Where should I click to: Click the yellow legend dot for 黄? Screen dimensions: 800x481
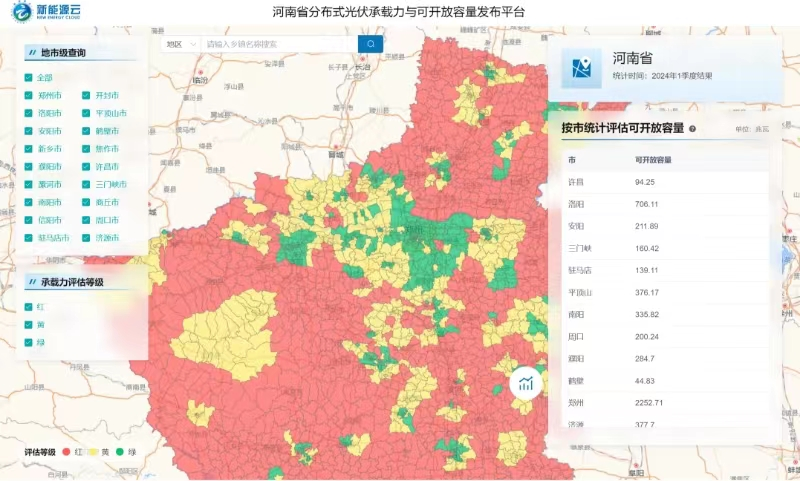(93, 452)
